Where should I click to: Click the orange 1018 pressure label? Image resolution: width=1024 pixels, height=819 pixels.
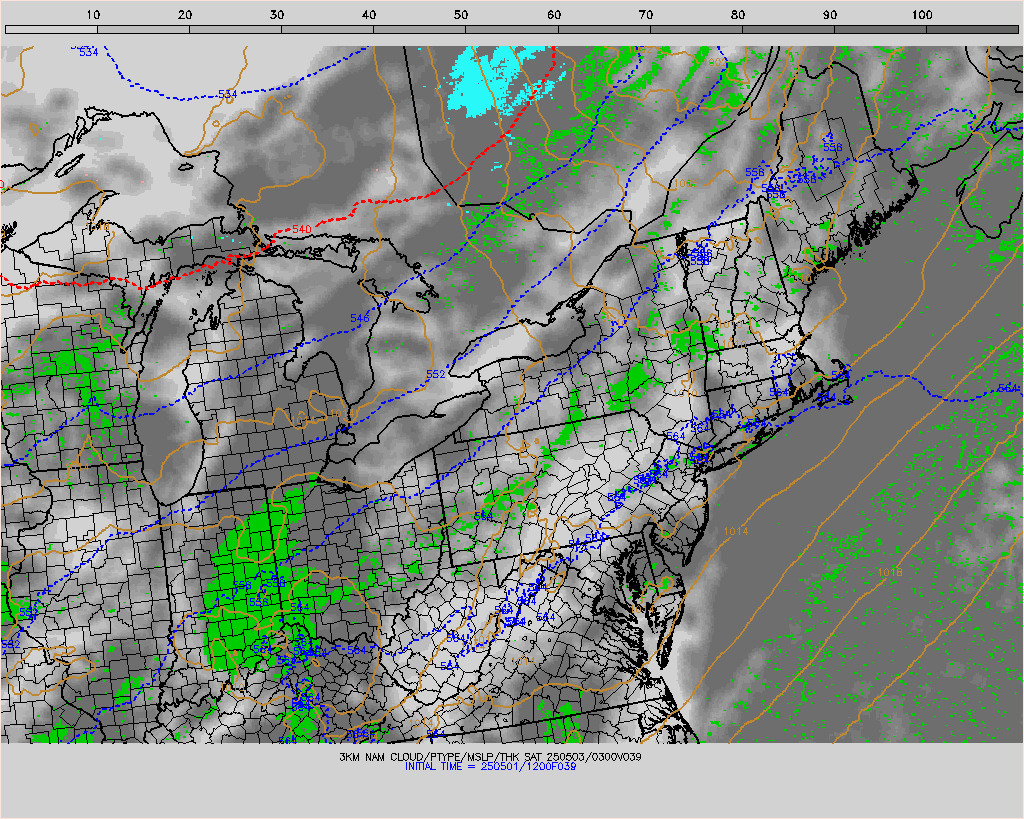point(889,572)
